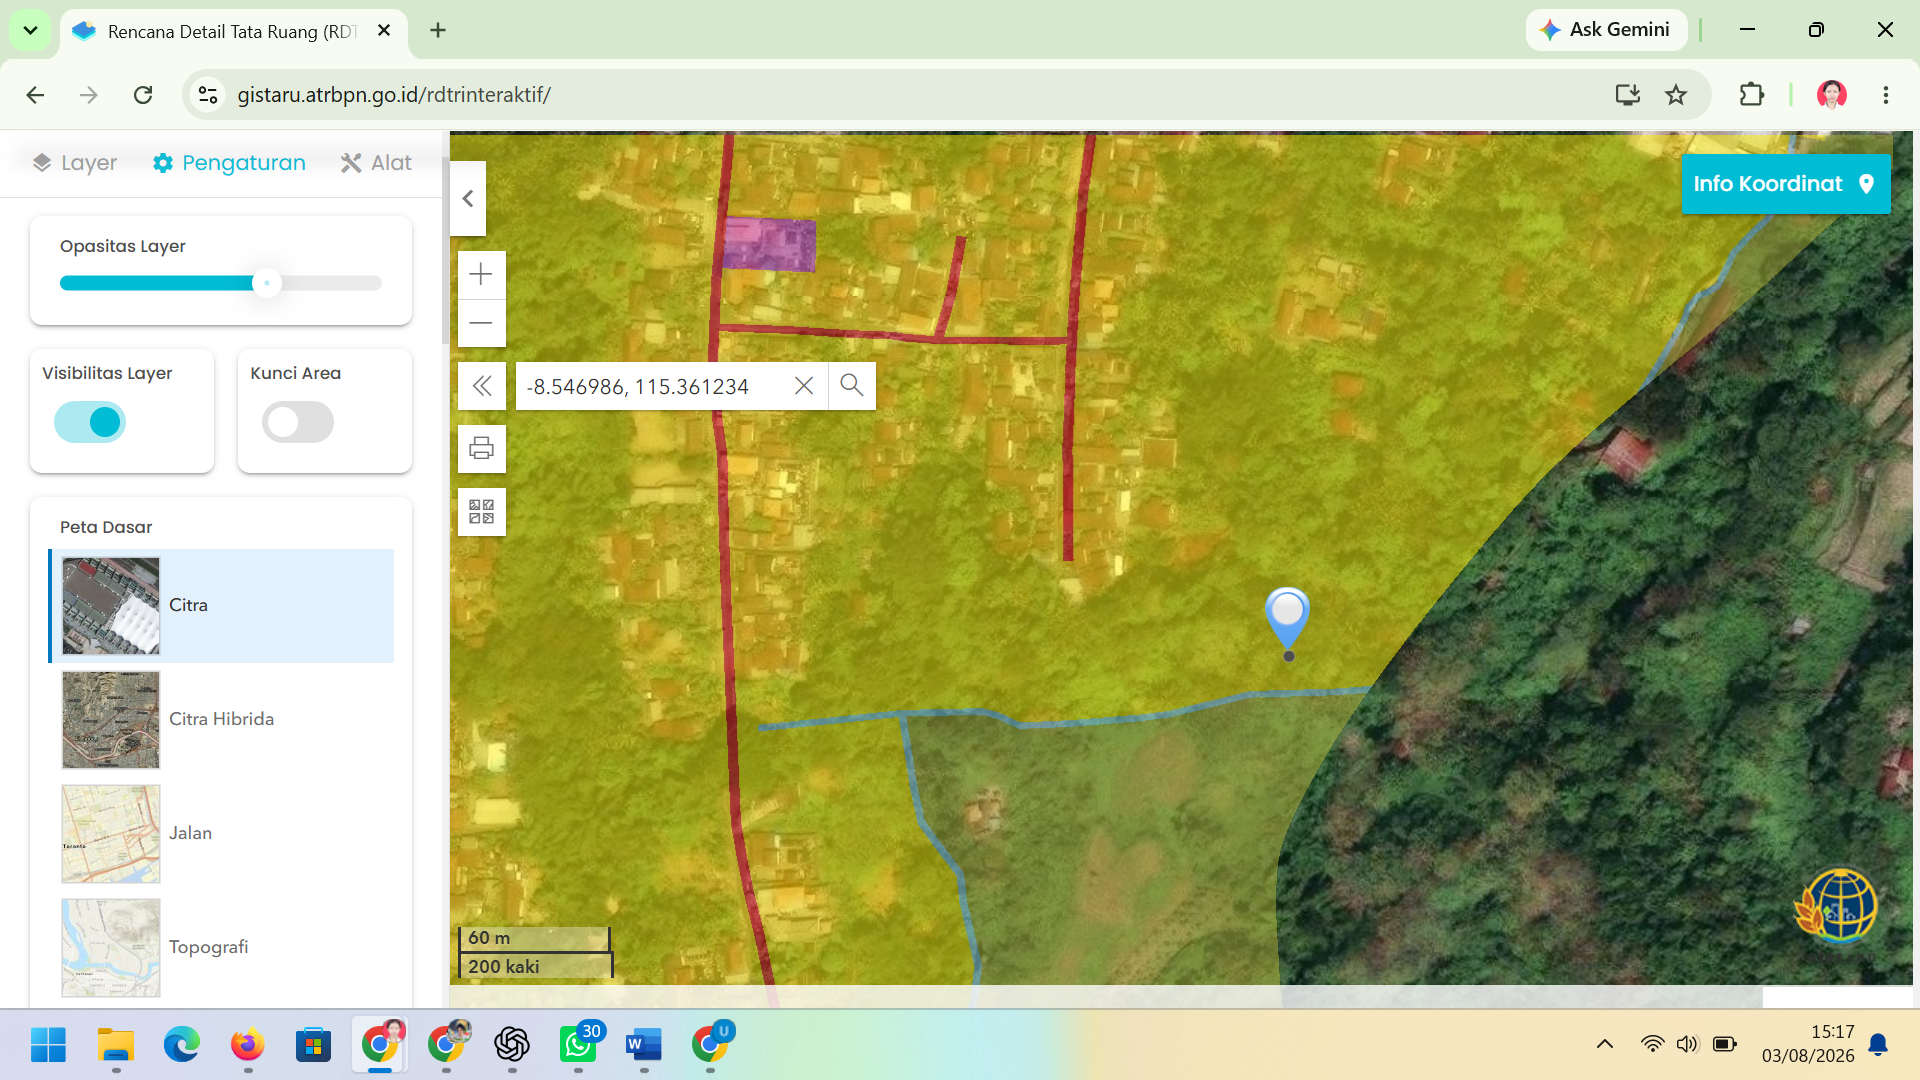Open the Extensions puzzle icon
The image size is (1920, 1080).
coord(1751,95)
